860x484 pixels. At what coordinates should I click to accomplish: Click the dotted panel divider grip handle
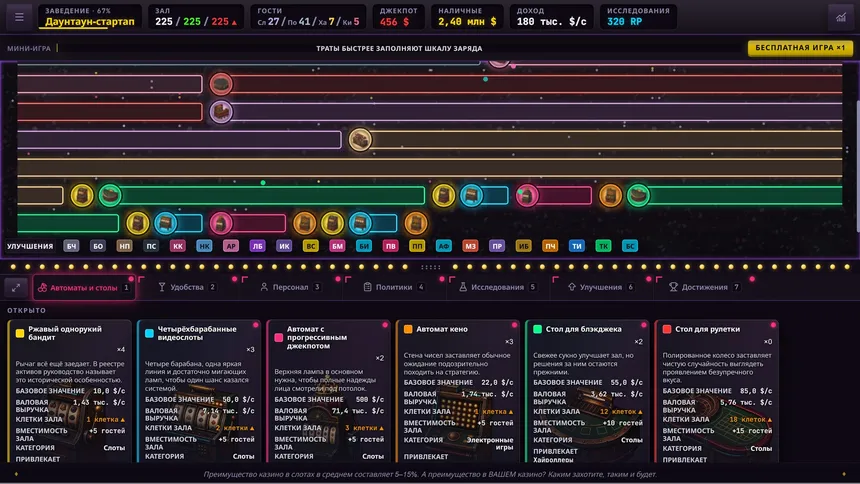pos(431,267)
